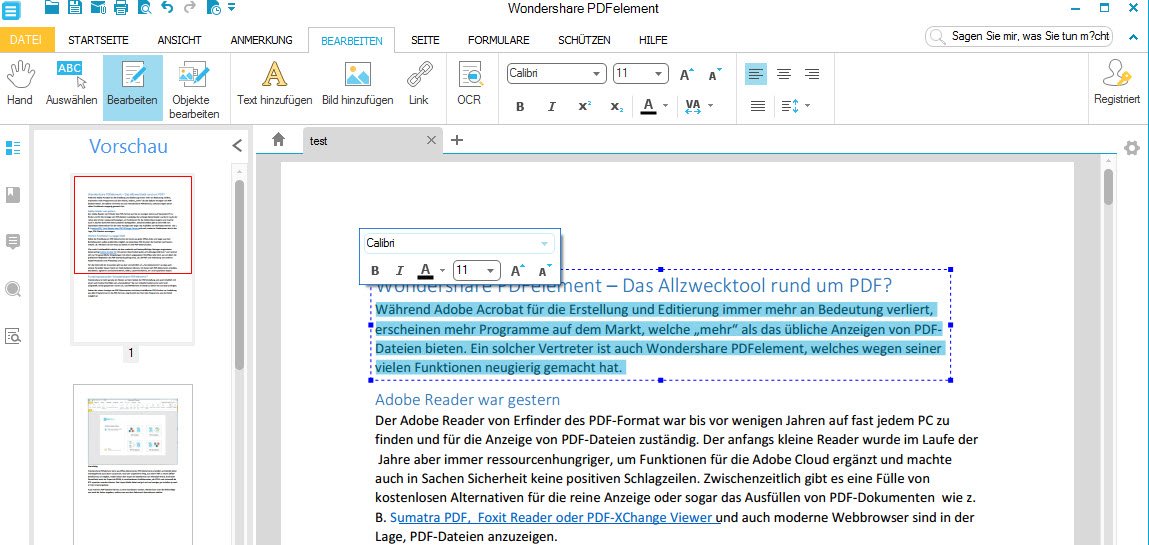Open the DATEI menu

coord(26,40)
